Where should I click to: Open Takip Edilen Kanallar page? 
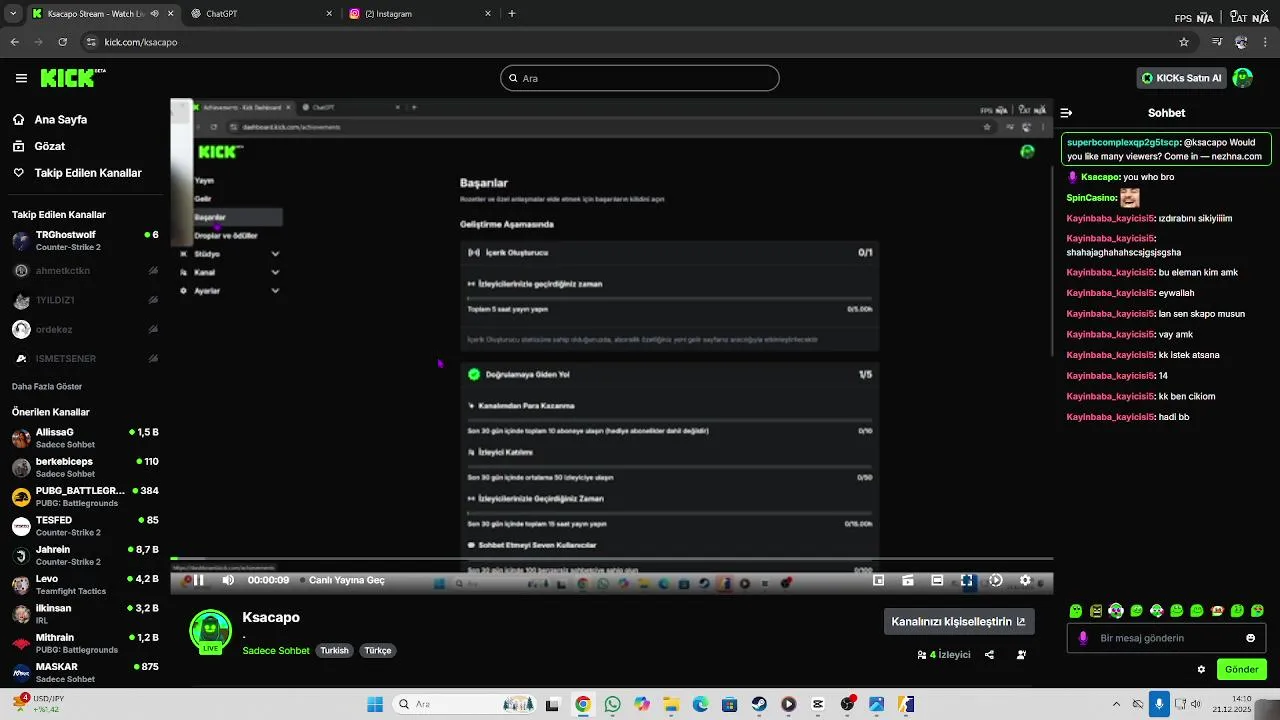[x=88, y=173]
